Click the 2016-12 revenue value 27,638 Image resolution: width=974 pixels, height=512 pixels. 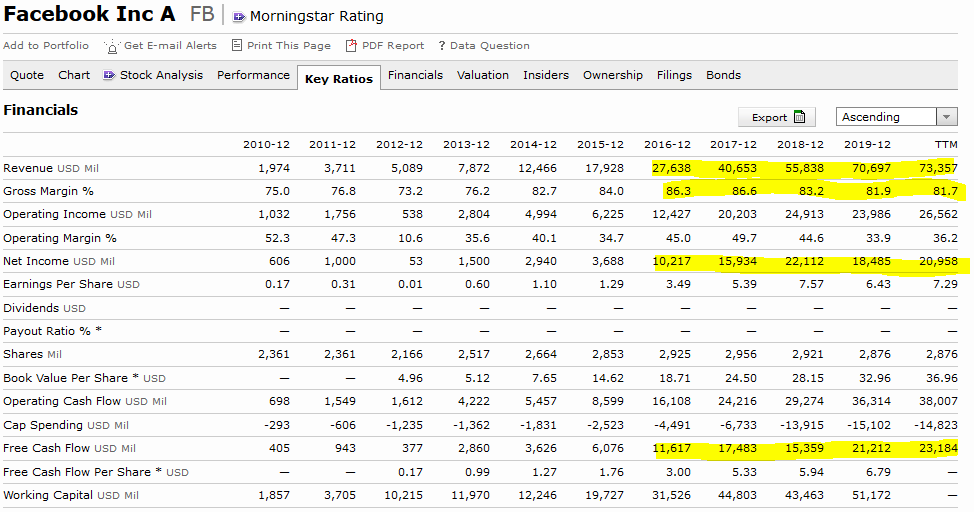coord(671,168)
